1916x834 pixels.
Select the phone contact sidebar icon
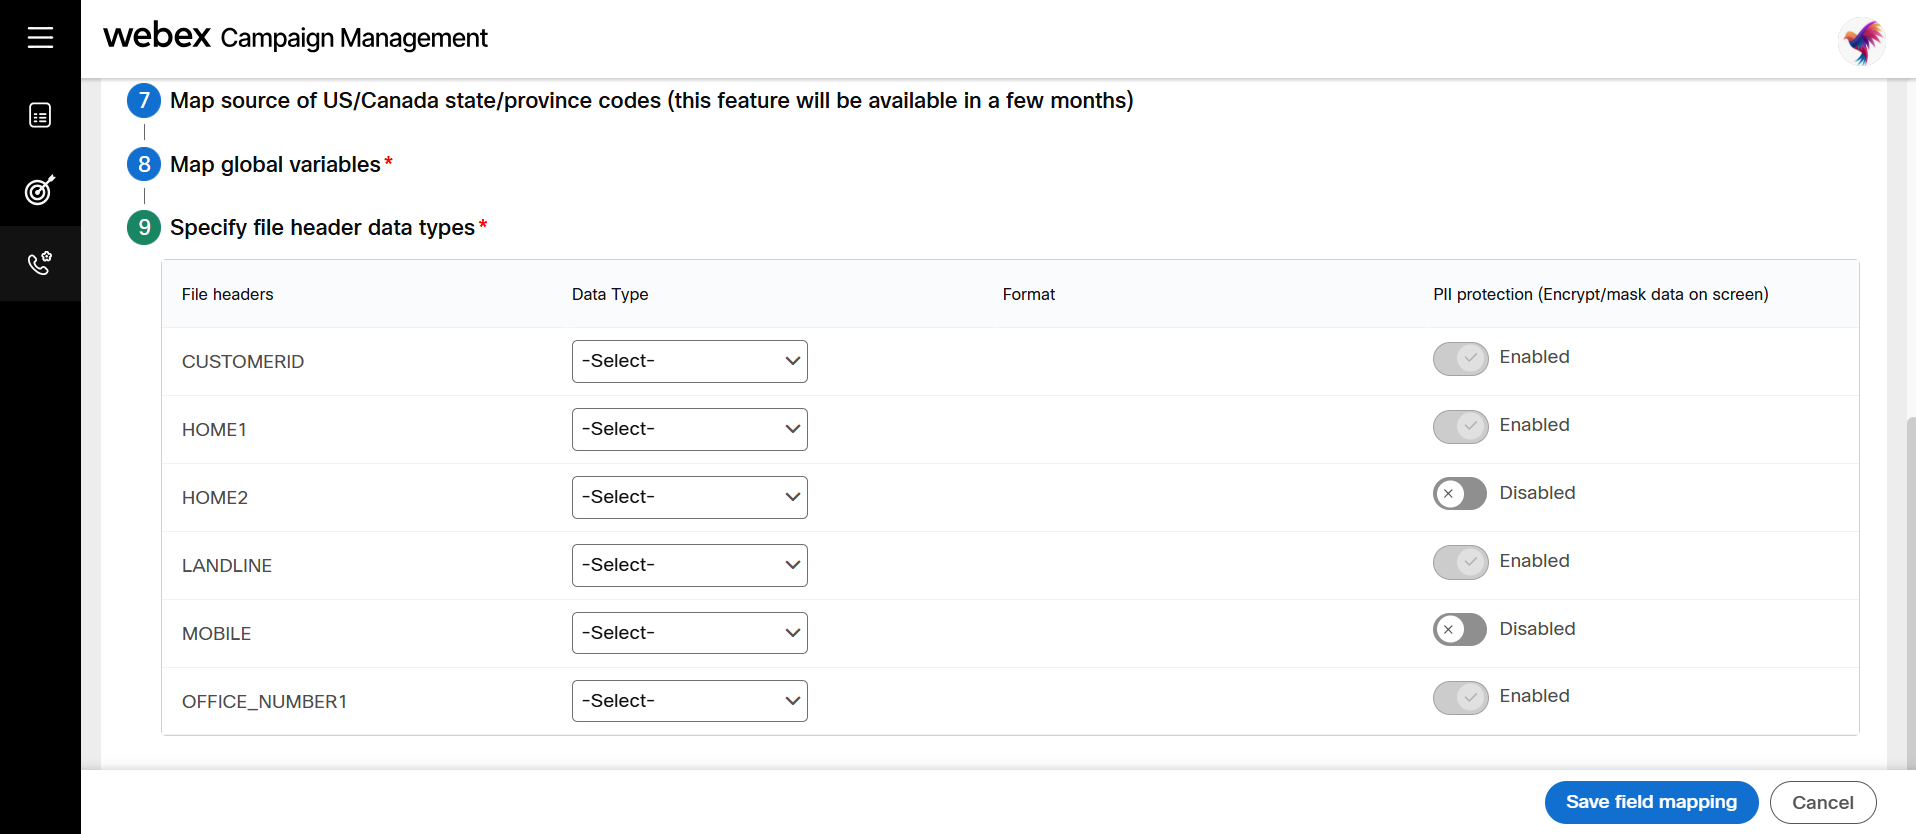click(40, 263)
